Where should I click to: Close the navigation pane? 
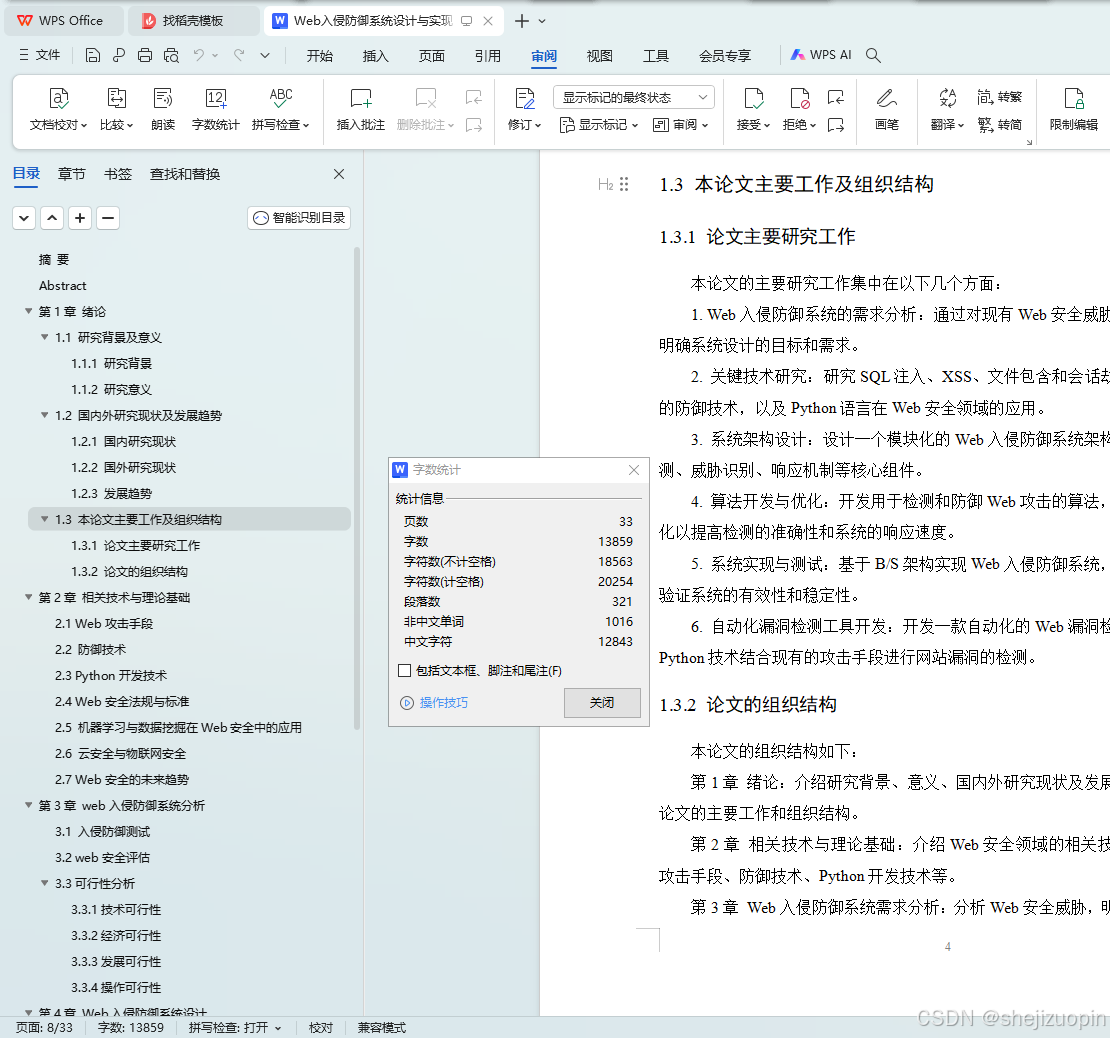pyautogui.click(x=339, y=174)
